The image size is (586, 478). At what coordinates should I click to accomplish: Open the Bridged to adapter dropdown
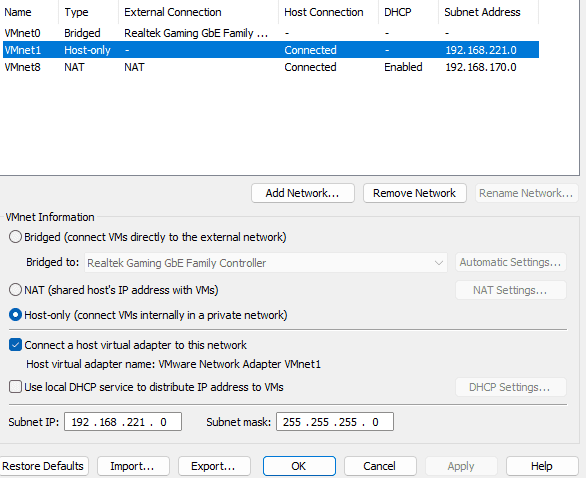266,263
